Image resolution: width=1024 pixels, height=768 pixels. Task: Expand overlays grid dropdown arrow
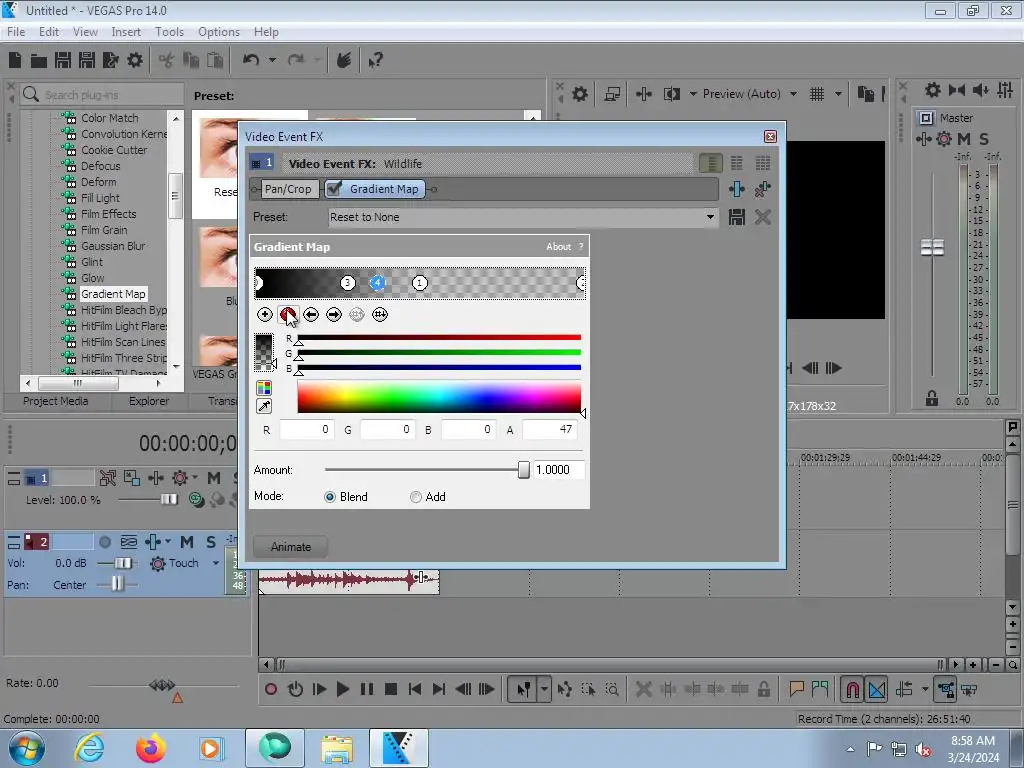tap(838, 94)
